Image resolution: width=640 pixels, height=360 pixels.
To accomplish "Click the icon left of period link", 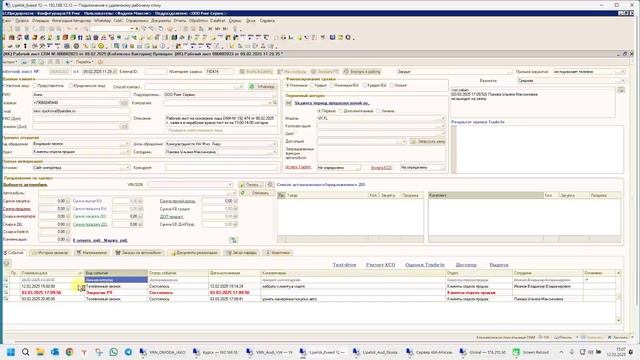I will tap(288, 103).
